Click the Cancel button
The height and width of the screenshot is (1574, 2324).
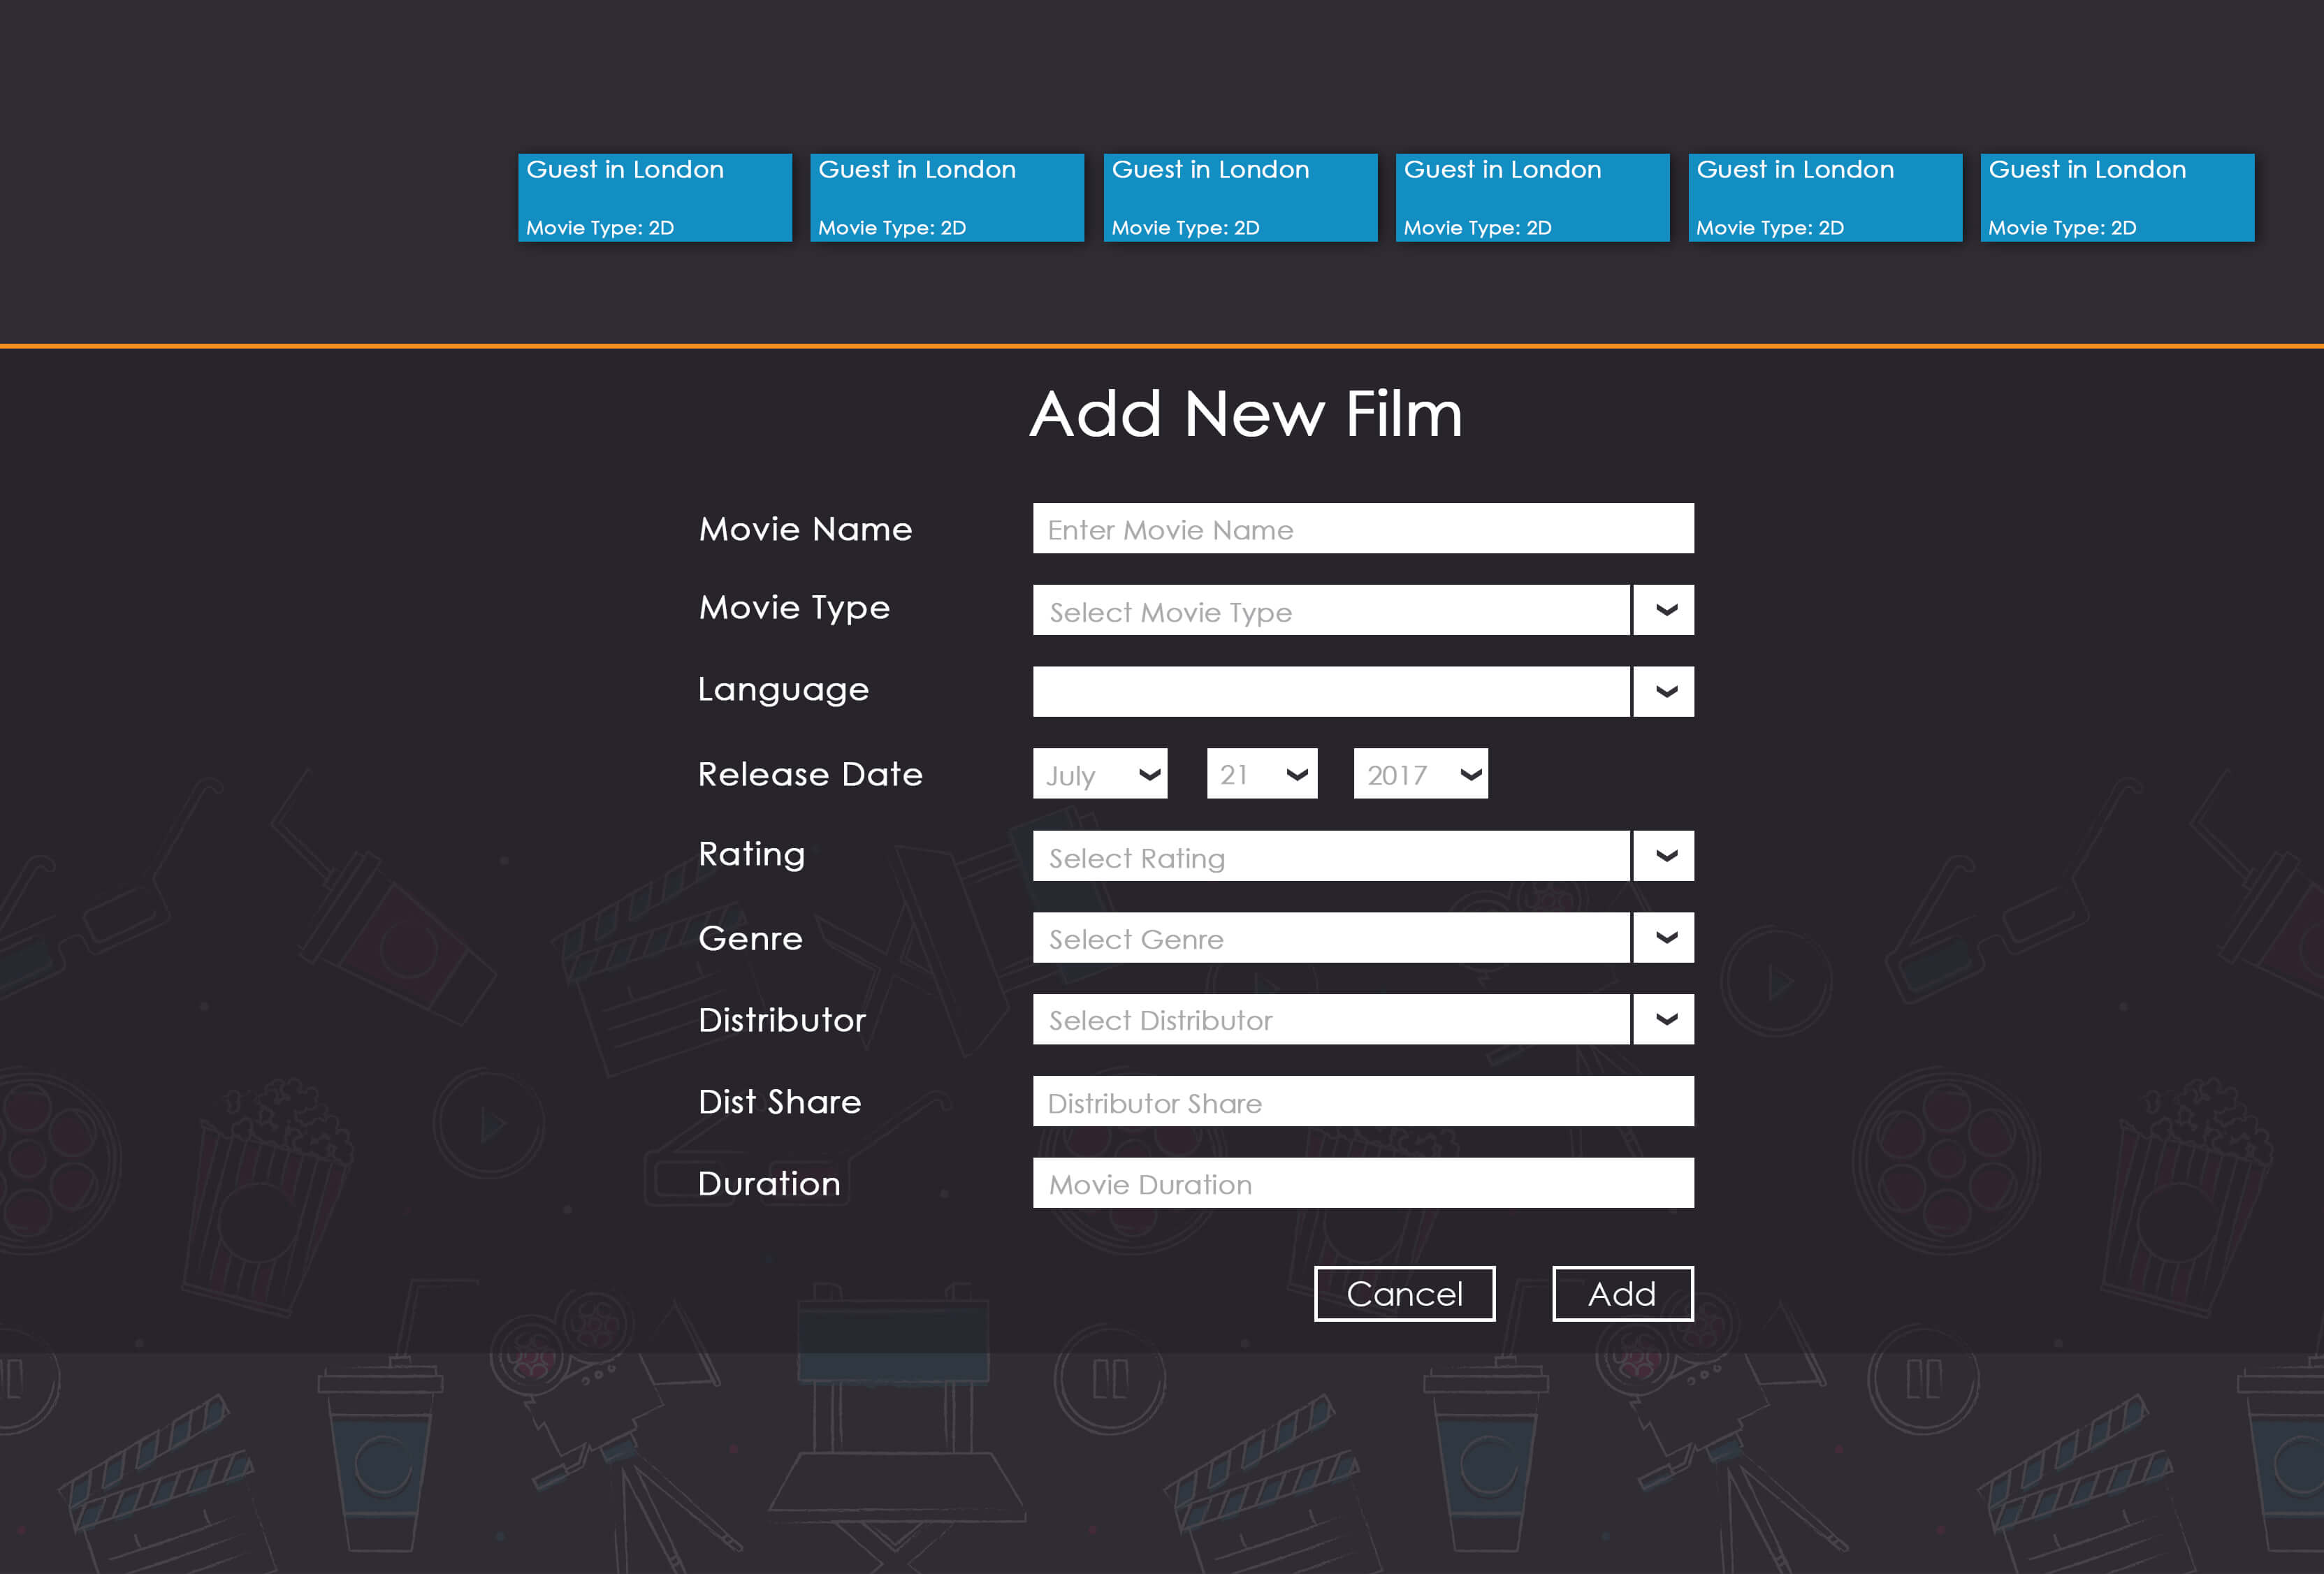(1404, 1291)
